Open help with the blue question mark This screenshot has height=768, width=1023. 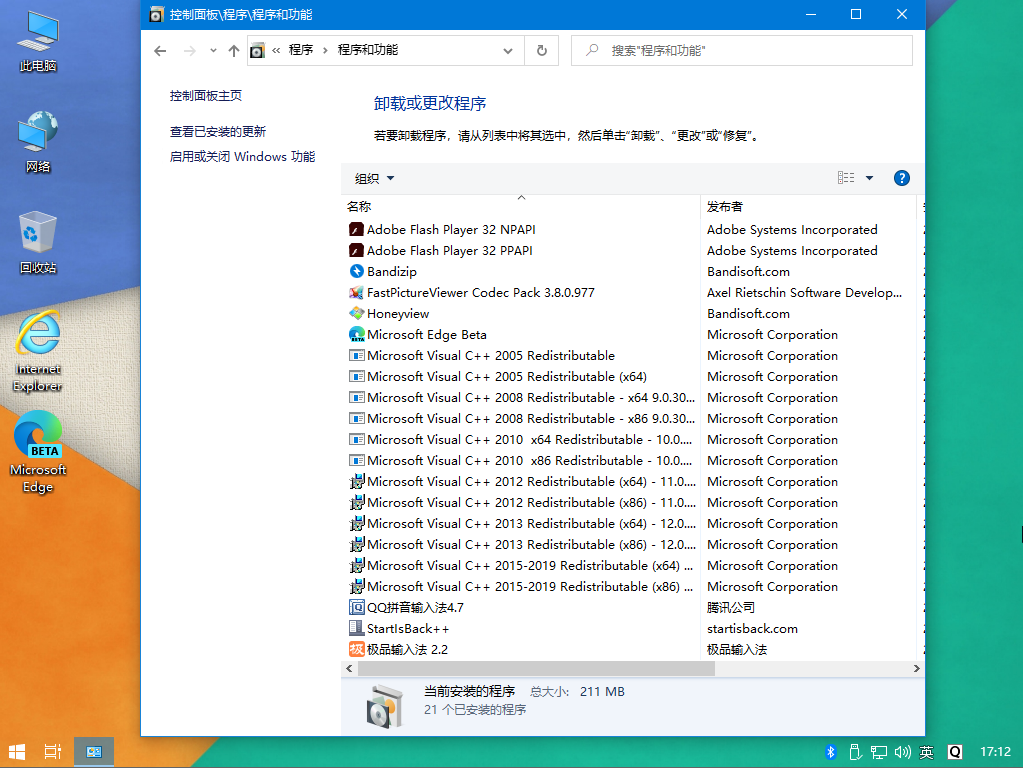click(902, 178)
